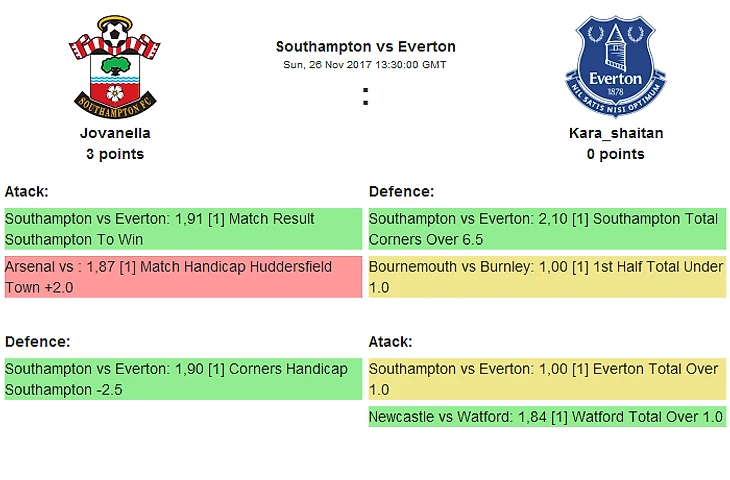This screenshot has height=480, width=730.
Task: Click the score colon between team logos
Action: click(366, 97)
